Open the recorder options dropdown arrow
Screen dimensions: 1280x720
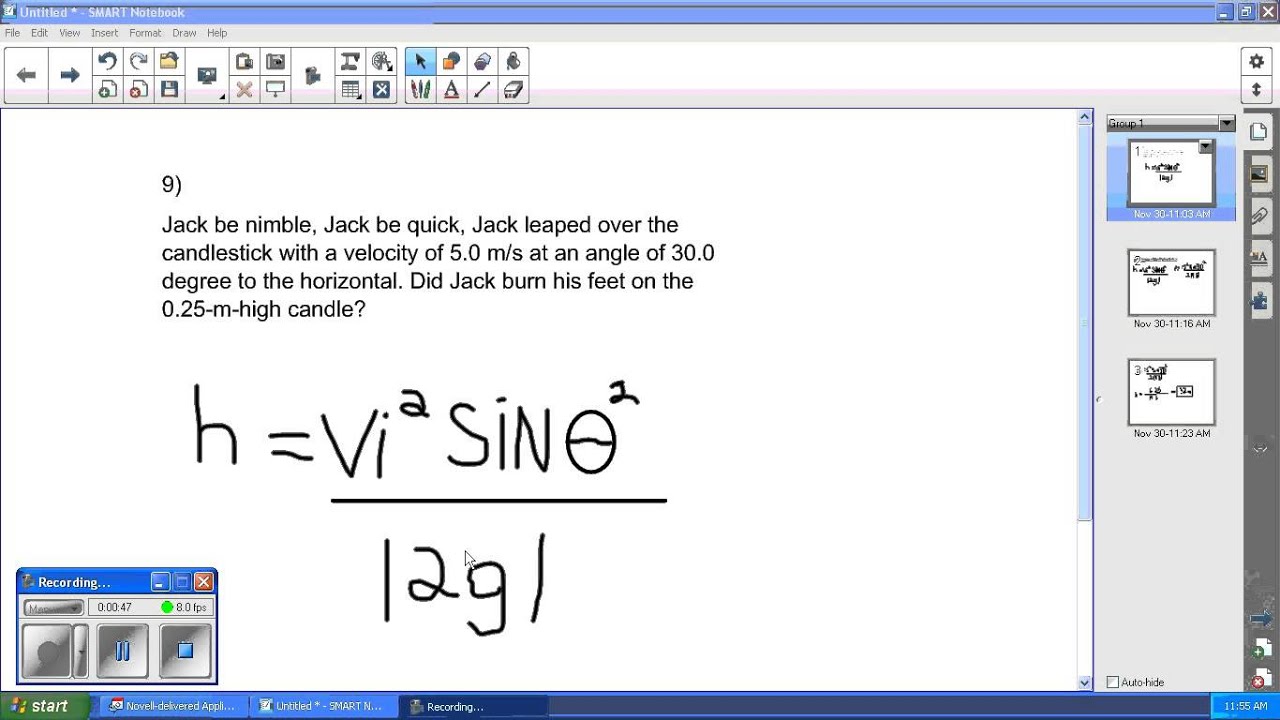coord(81,651)
